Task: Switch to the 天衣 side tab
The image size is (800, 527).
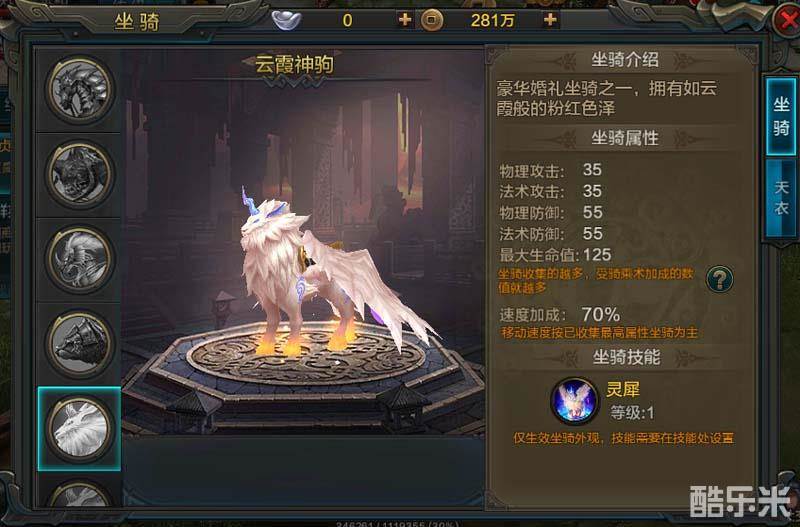Action: tap(781, 198)
